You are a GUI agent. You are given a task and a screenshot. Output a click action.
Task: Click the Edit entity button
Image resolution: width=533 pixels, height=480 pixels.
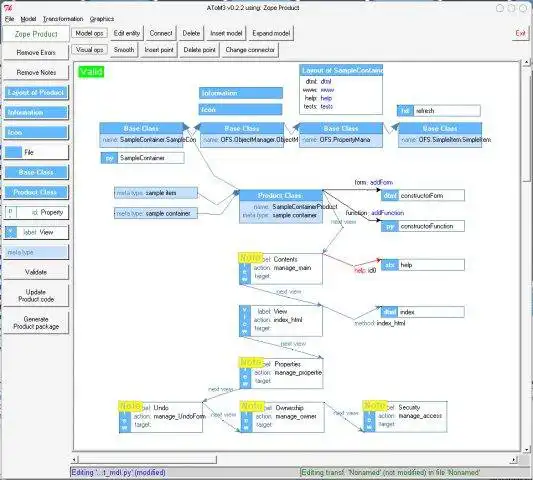point(127,33)
